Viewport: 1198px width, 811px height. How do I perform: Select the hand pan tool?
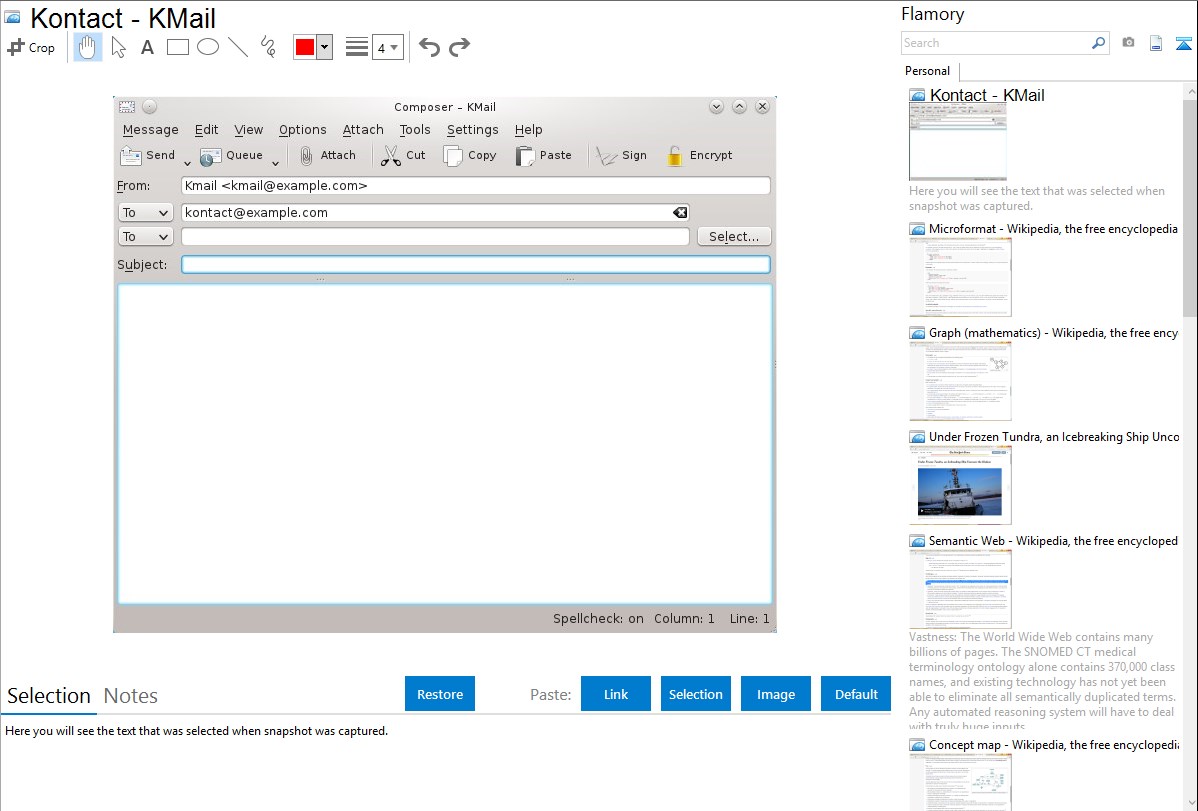pyautogui.click(x=88, y=47)
